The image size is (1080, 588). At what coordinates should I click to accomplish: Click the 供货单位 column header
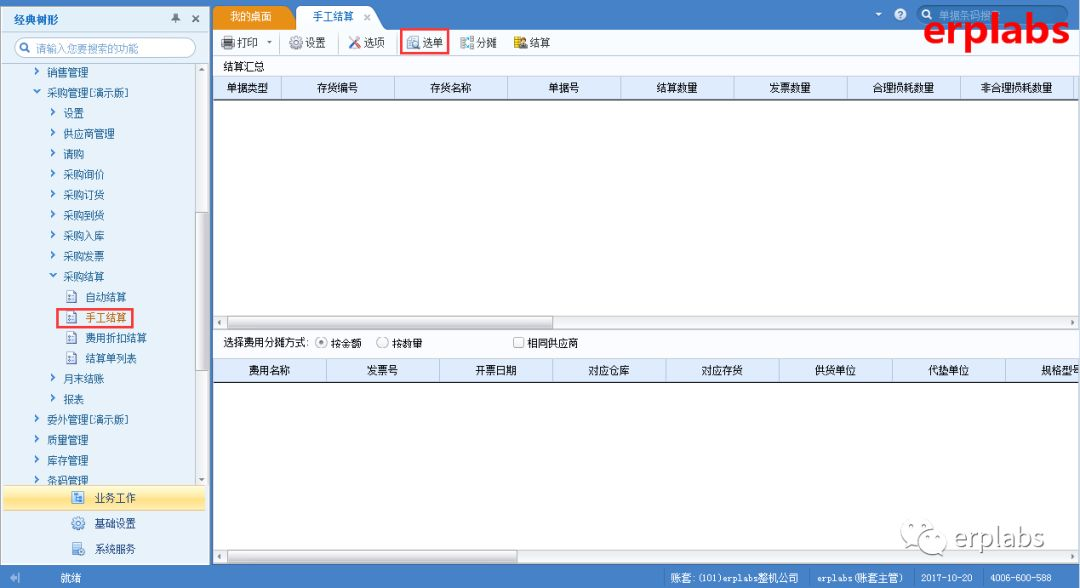coord(835,370)
